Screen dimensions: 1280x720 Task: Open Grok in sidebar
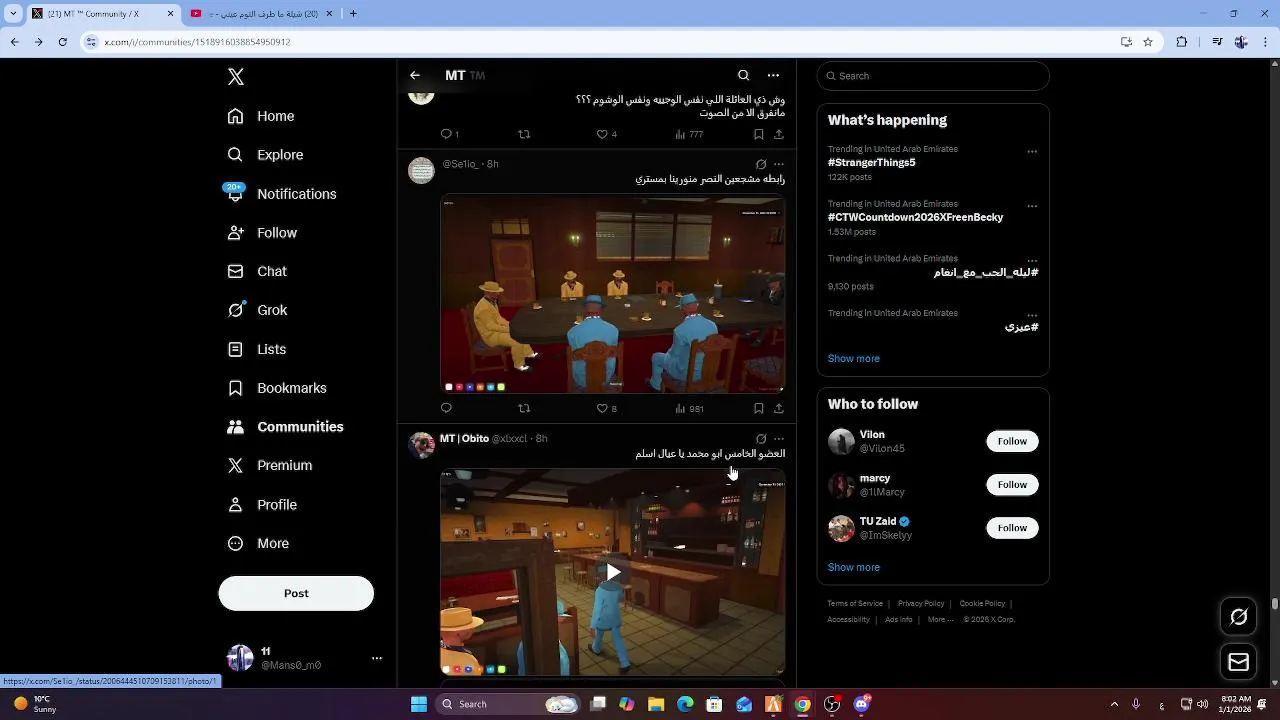[257, 310]
